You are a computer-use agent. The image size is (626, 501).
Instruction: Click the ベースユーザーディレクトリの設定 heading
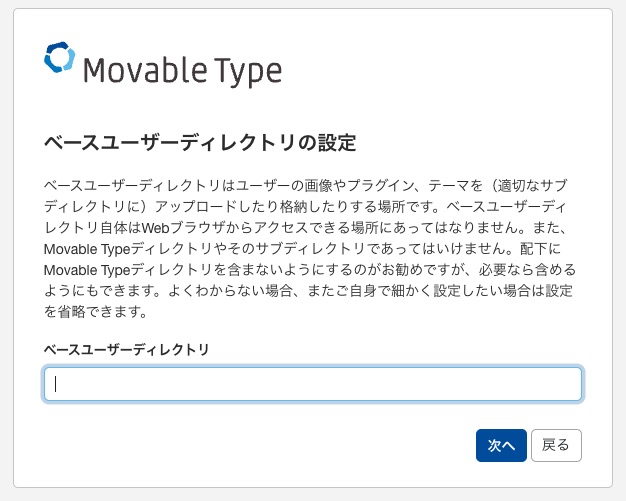pos(200,141)
